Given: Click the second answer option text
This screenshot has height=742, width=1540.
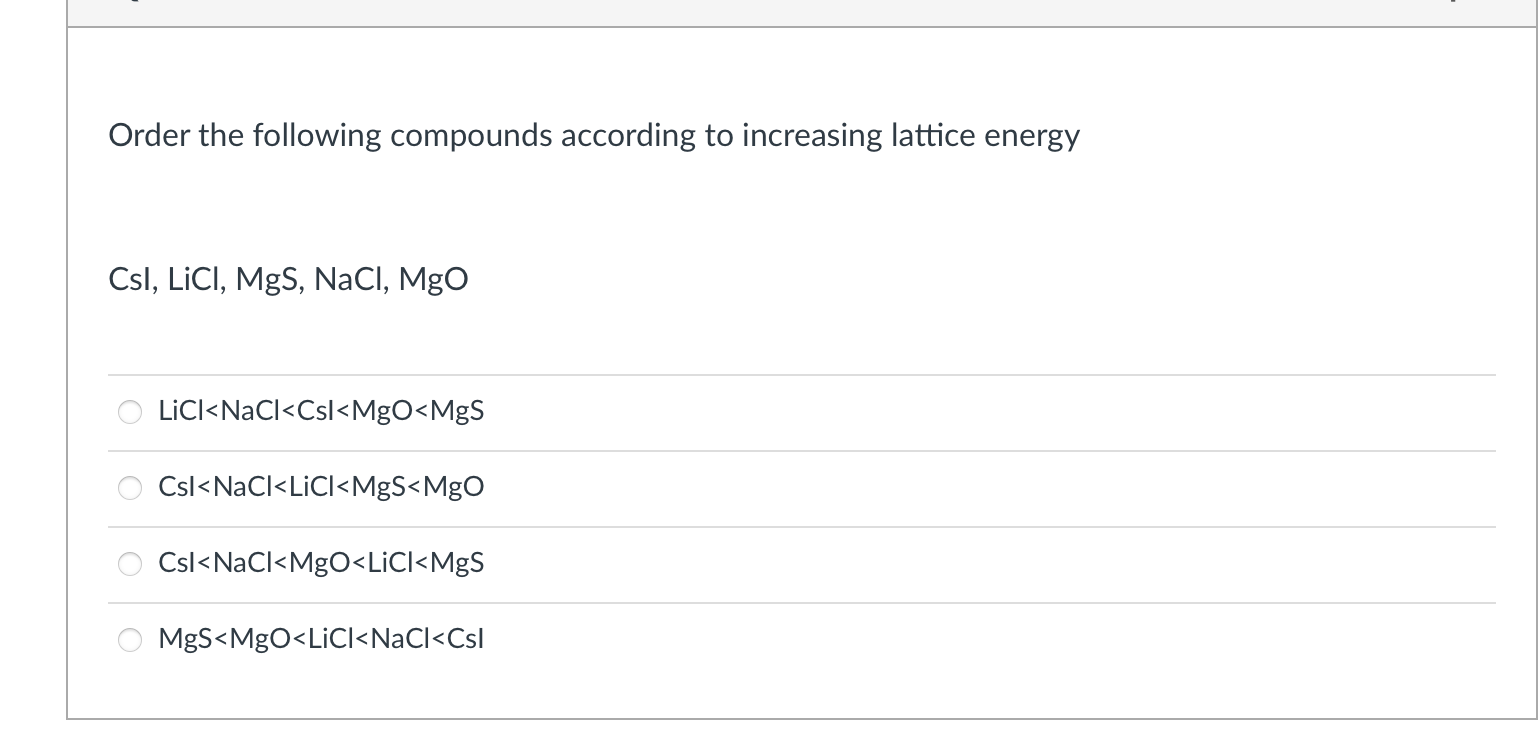Looking at the screenshot, I should 321,487.
